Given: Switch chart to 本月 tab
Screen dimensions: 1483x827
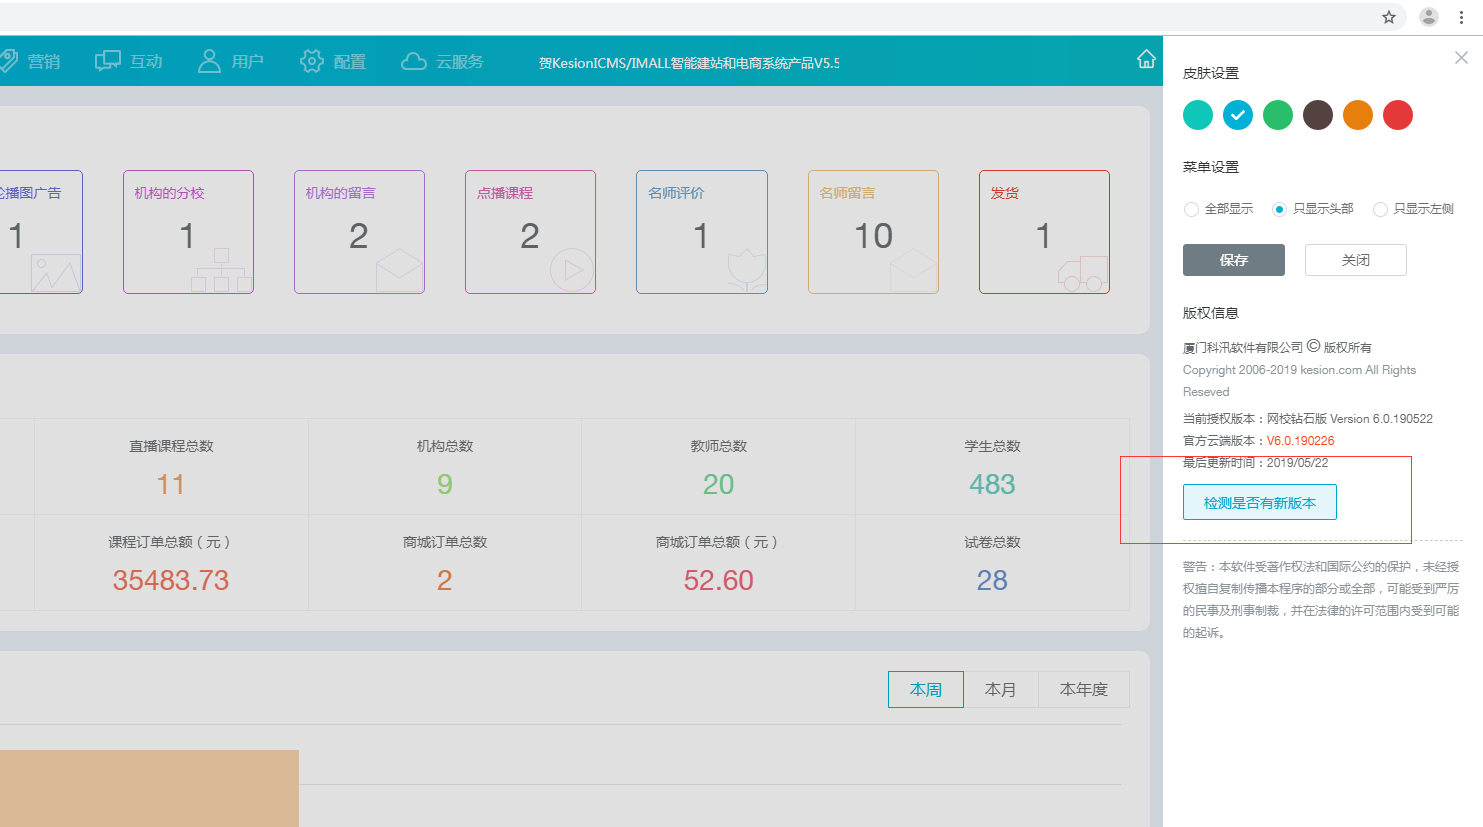Looking at the screenshot, I should [x=1000, y=690].
